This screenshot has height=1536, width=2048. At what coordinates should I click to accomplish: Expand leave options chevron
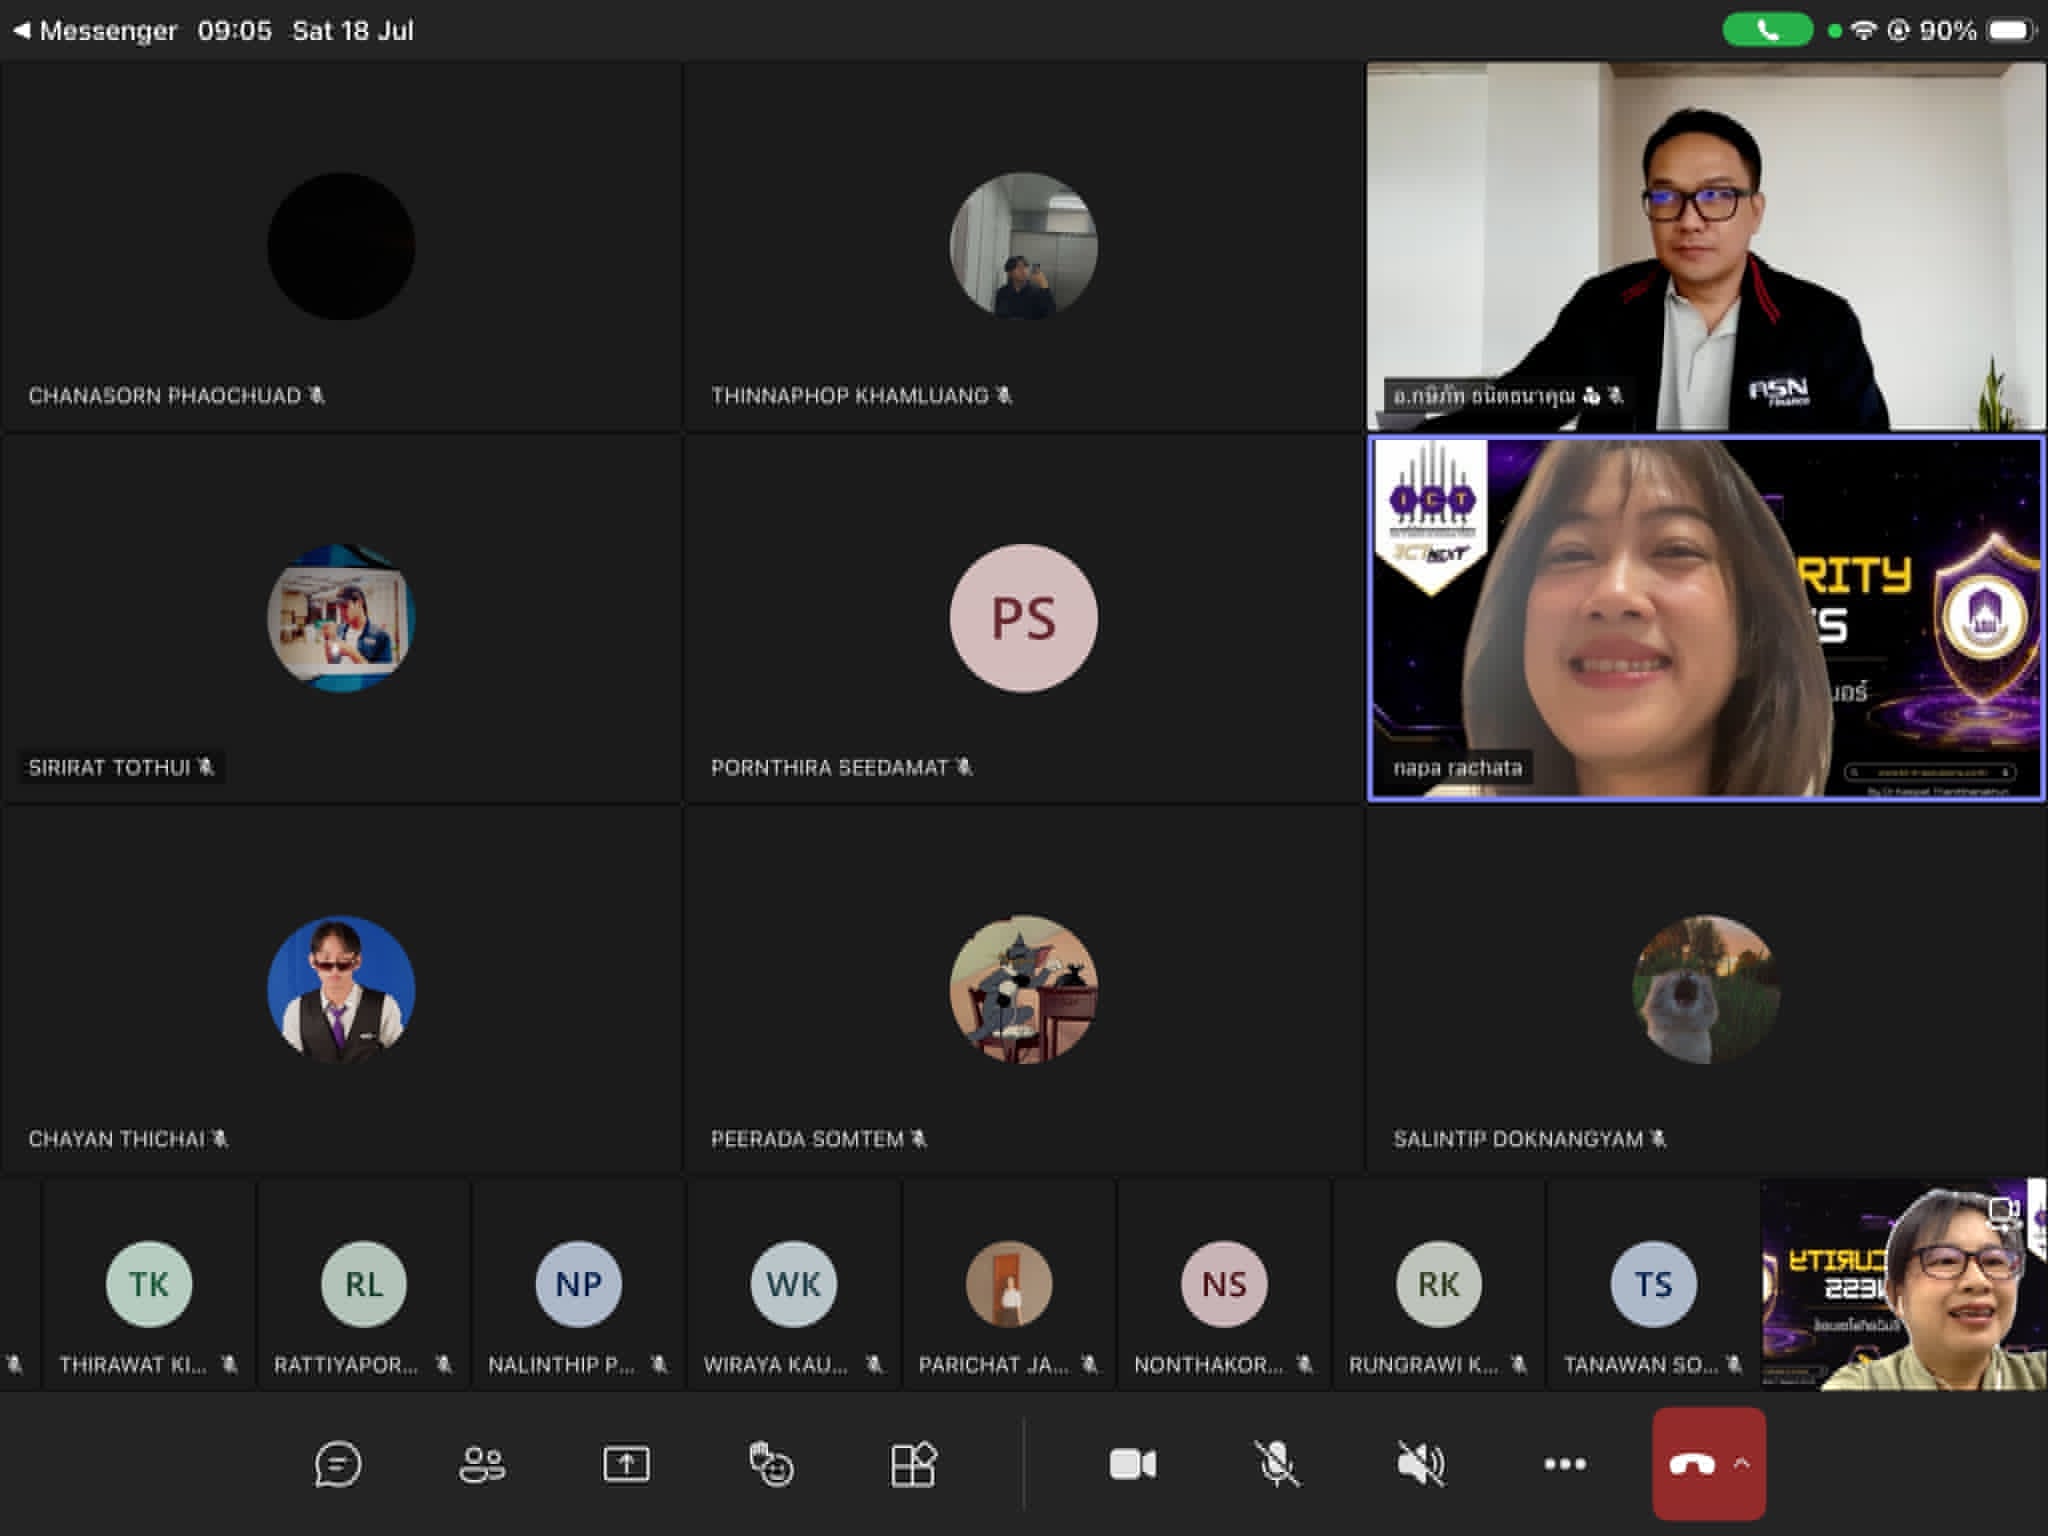click(1742, 1464)
